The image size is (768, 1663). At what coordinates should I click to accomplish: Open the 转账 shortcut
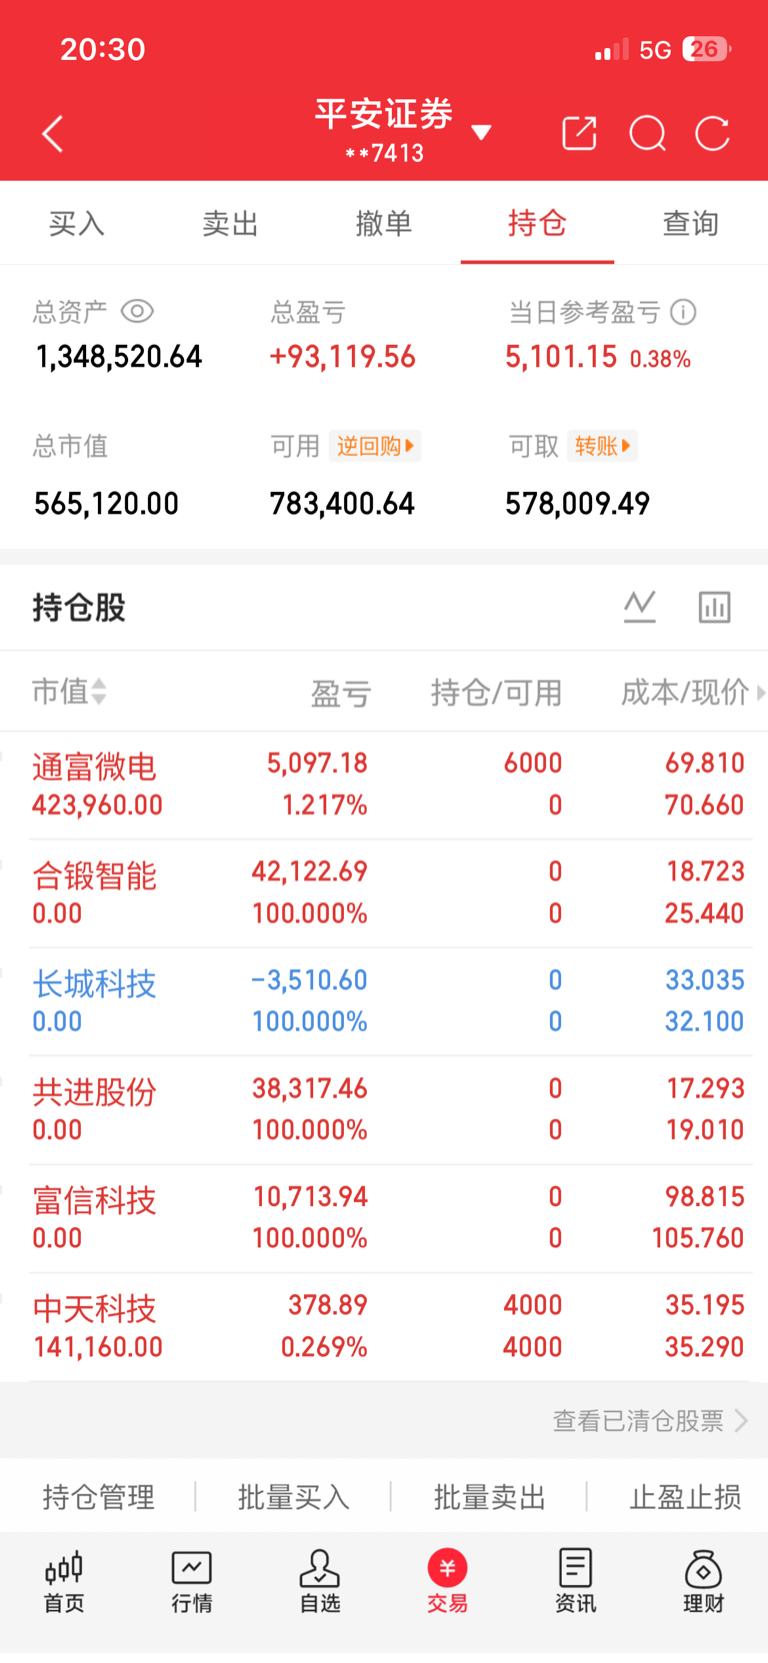602,446
